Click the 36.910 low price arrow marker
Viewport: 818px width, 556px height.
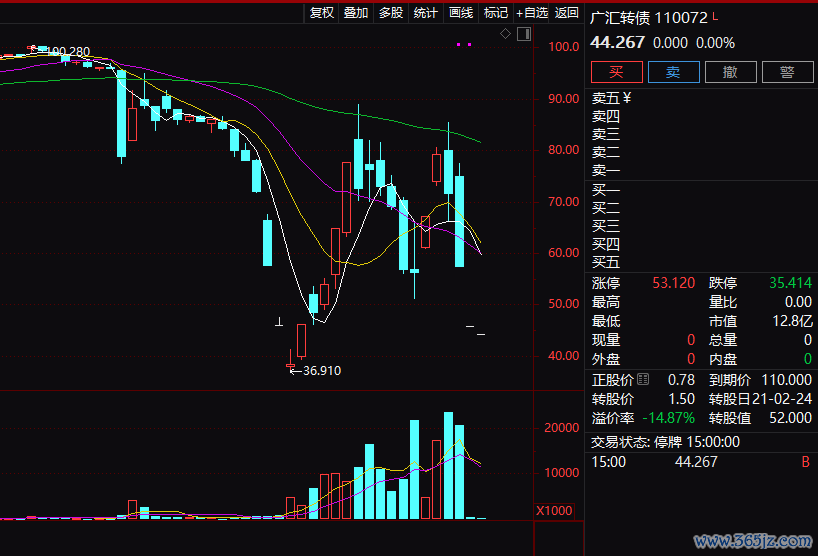(314, 370)
